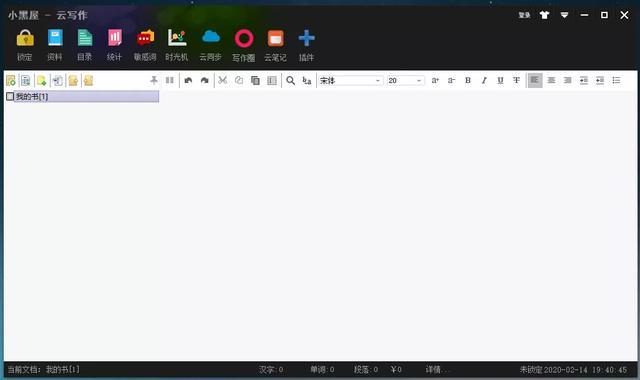Open 云笔记 cloud notes
Viewport: 640px width, 380px height.
[x=276, y=39]
